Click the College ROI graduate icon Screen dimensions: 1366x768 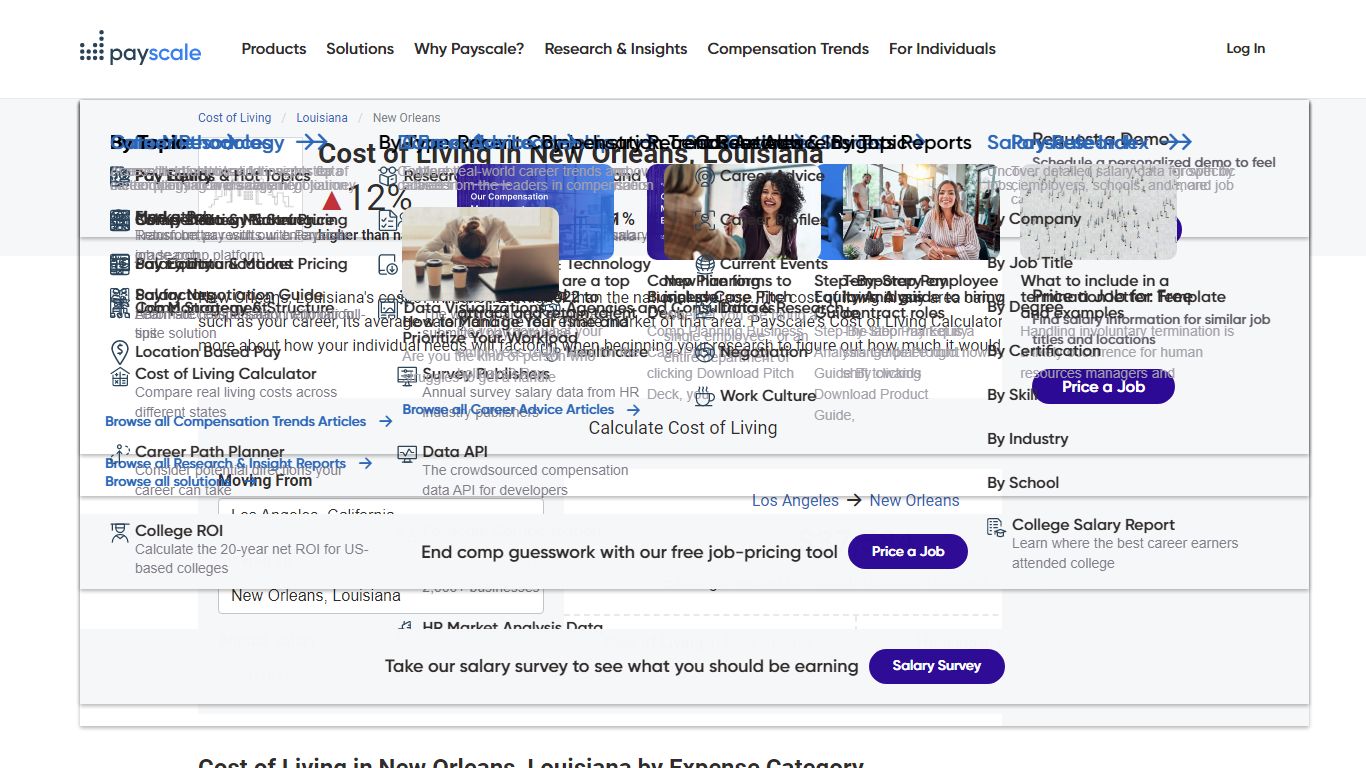[120, 532]
